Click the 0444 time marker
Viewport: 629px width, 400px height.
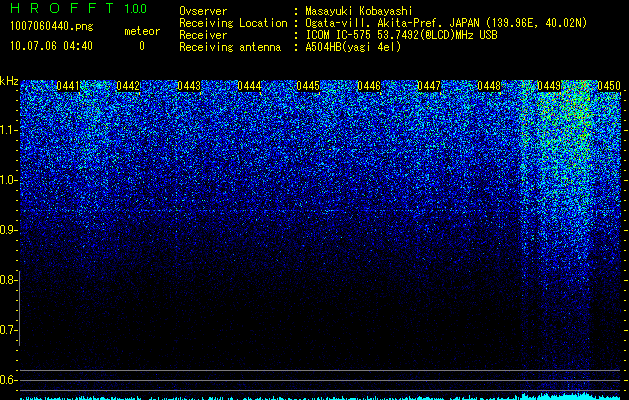click(x=249, y=86)
